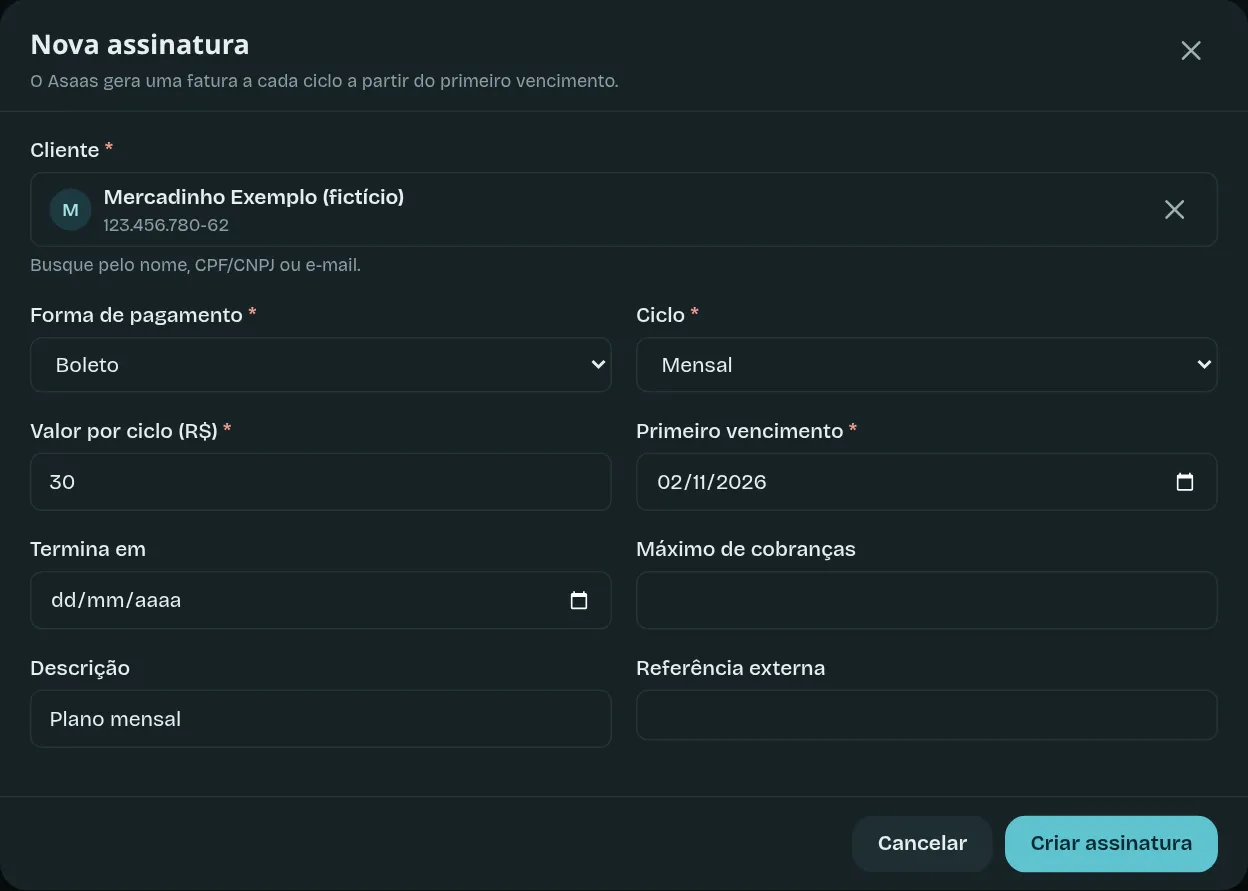Open calendar picker for Termina em

pos(579,600)
